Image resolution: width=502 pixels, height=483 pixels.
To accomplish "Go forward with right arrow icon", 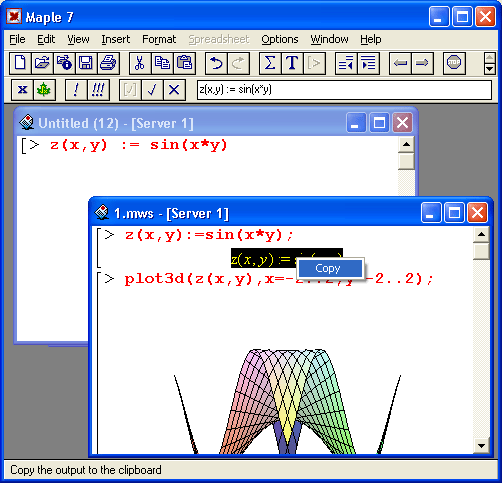I will tap(422, 63).
